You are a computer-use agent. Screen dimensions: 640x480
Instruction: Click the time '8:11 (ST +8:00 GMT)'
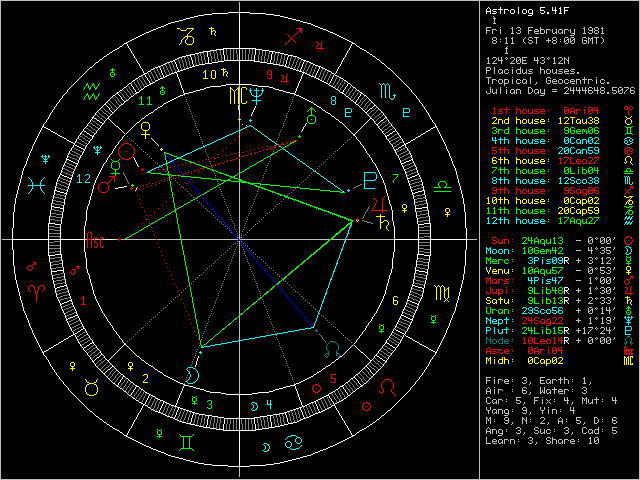point(548,41)
